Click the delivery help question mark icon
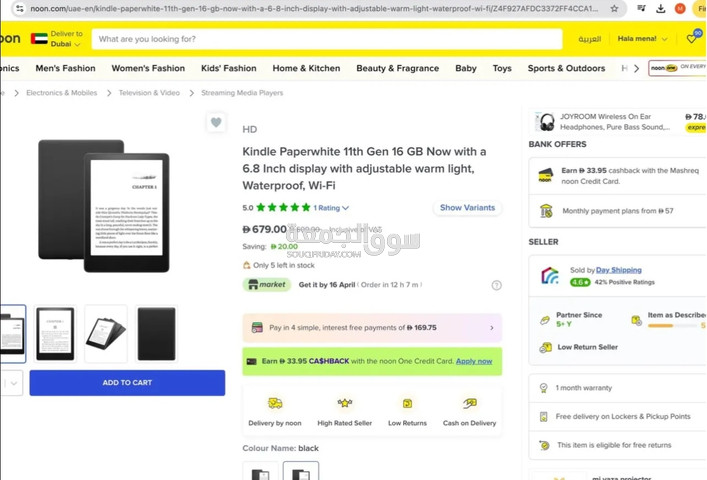The width and height of the screenshot is (707, 480). (x=496, y=285)
